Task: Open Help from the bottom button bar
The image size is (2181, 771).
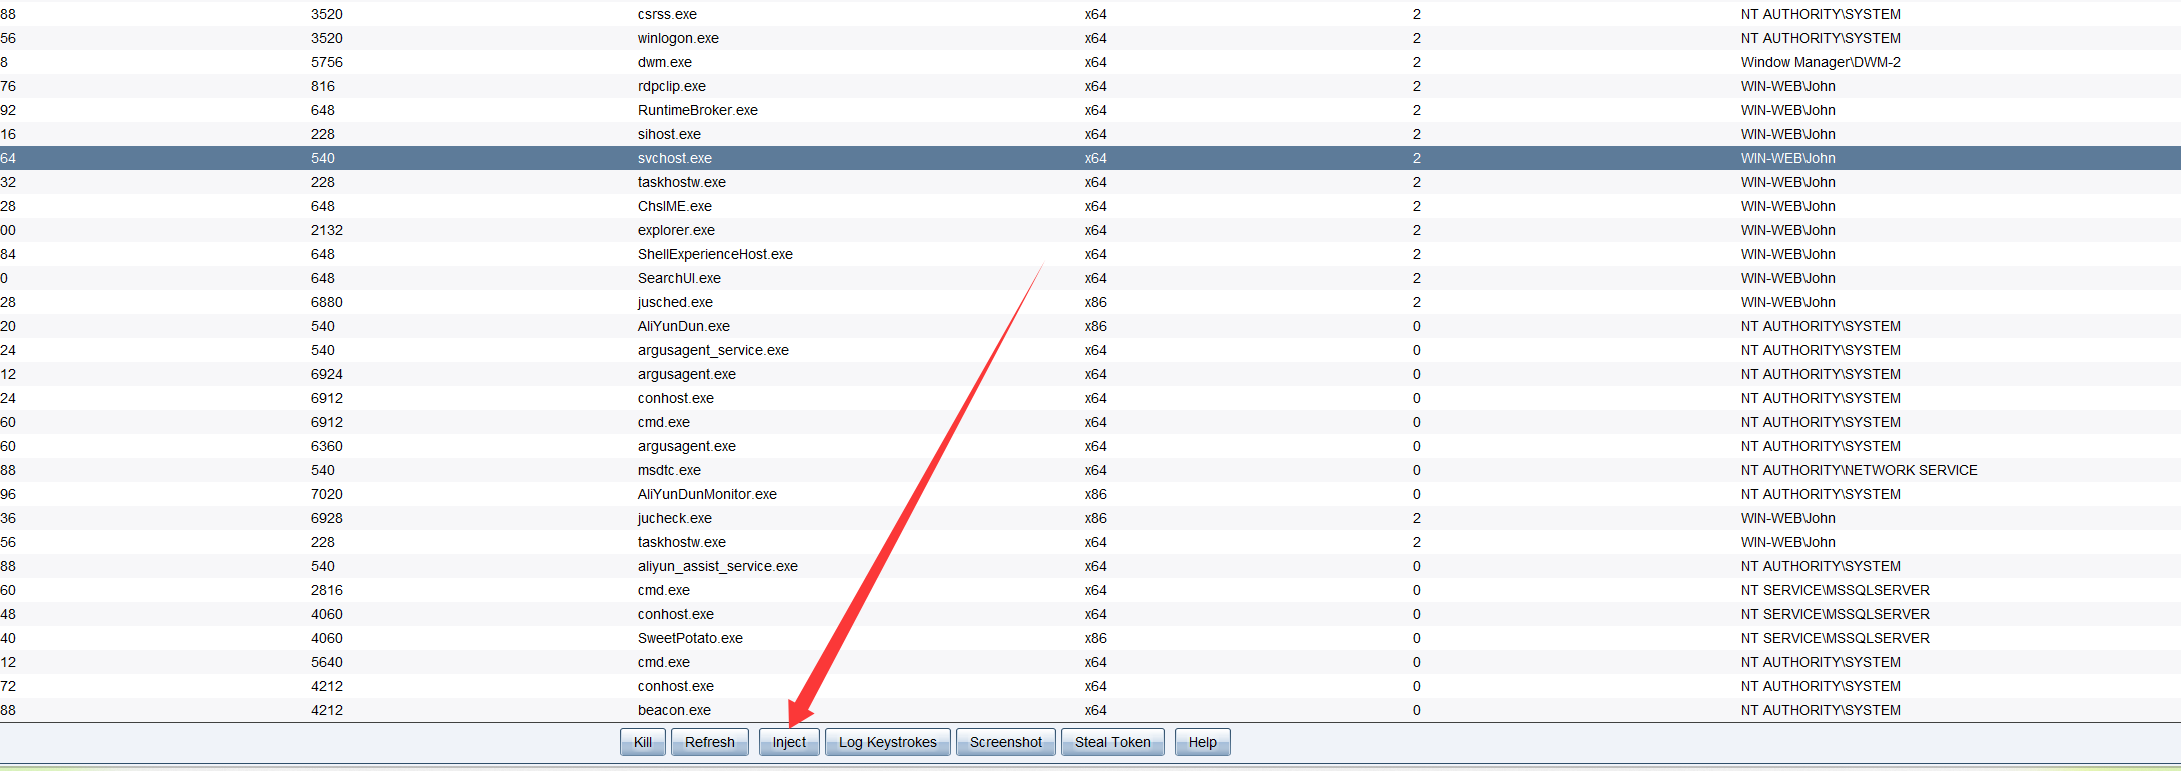Action: click(x=1202, y=742)
